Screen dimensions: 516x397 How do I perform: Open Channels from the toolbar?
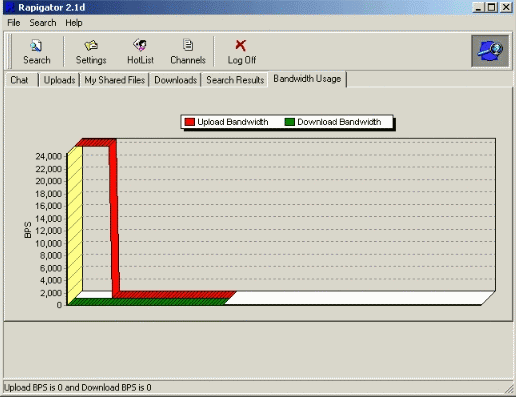(x=188, y=45)
